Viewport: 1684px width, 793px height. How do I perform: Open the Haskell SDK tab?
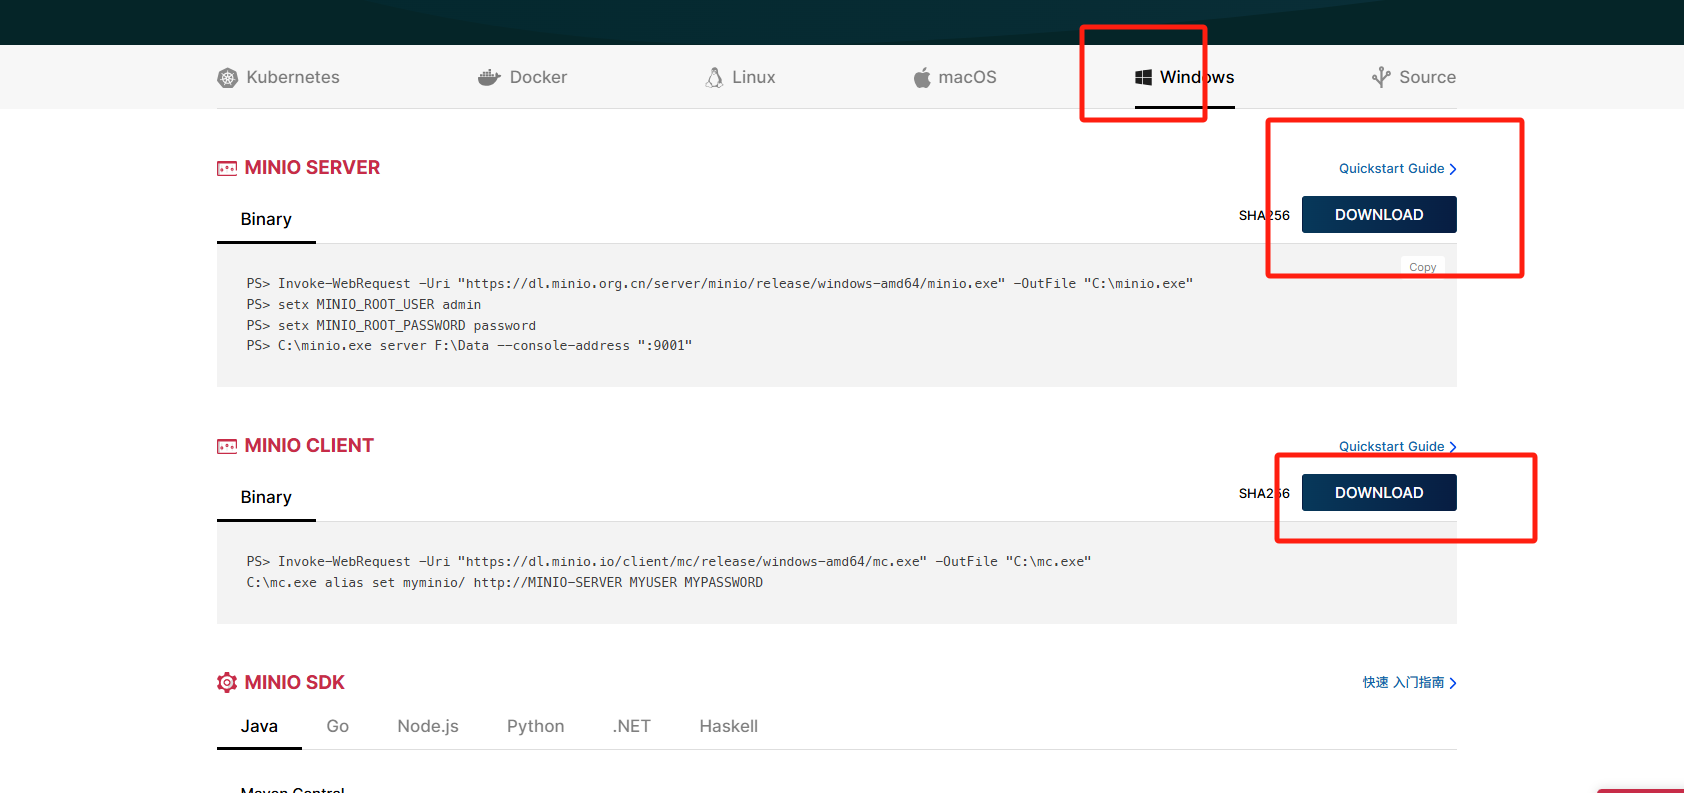tap(728, 726)
